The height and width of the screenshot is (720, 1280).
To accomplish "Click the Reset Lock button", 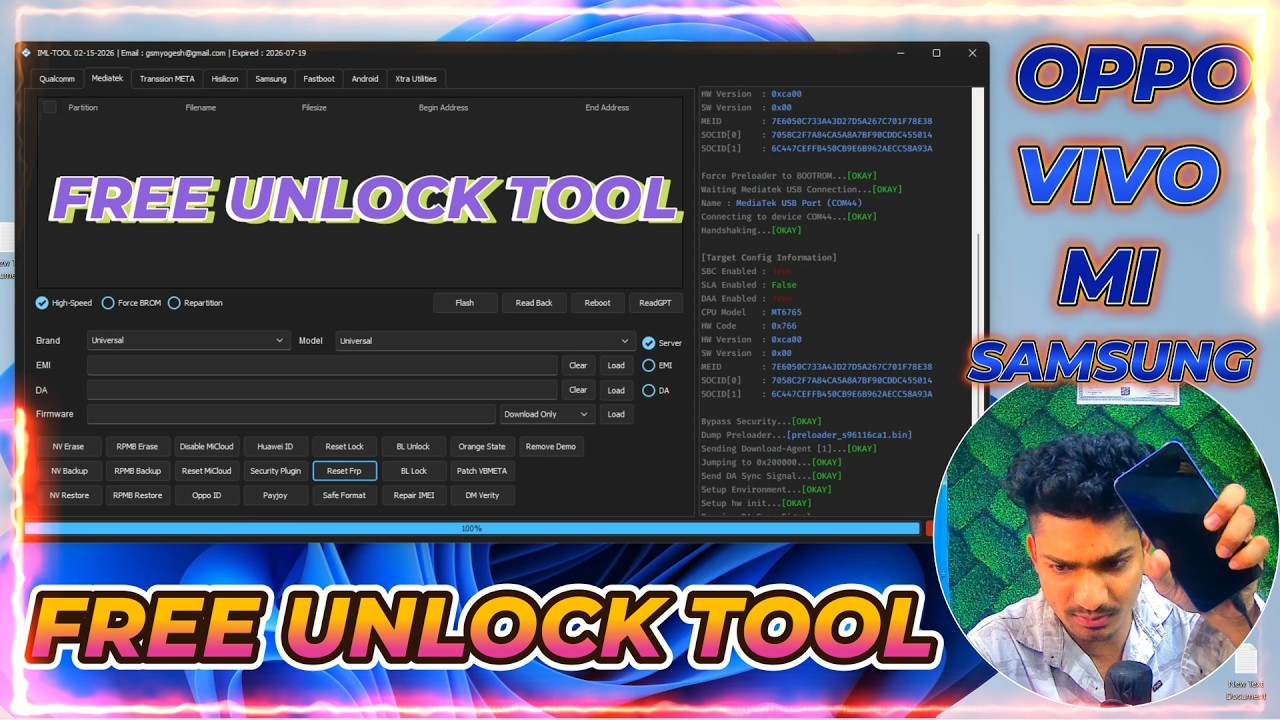I will [x=344, y=447].
